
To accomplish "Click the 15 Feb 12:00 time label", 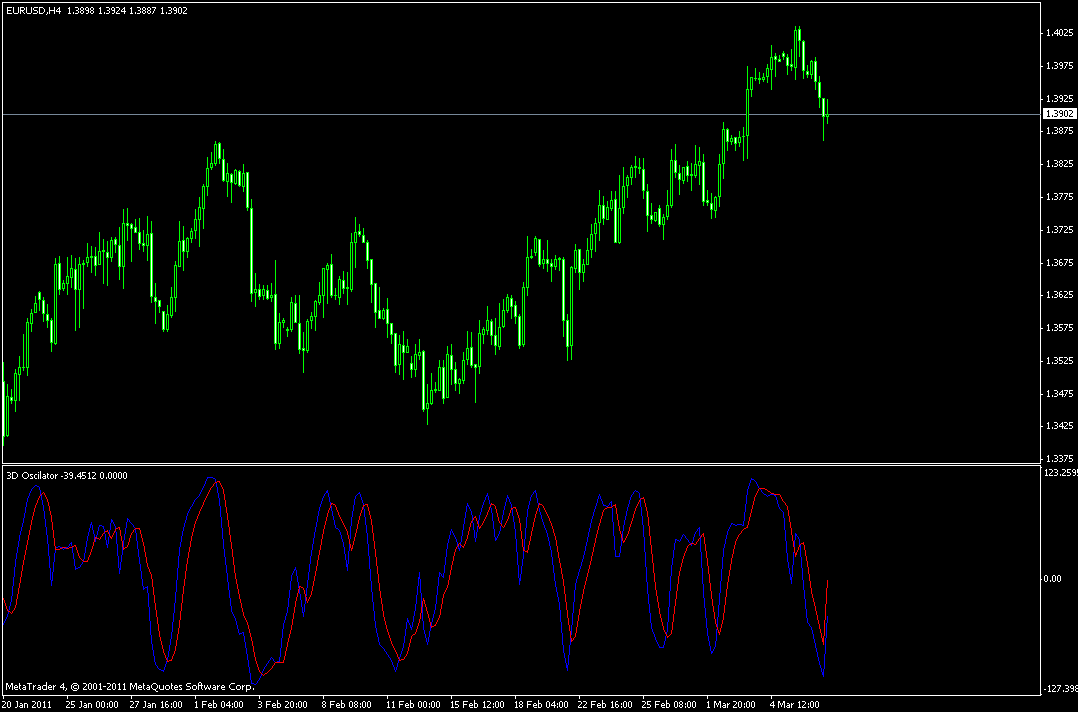I will pyautogui.click(x=476, y=704).
